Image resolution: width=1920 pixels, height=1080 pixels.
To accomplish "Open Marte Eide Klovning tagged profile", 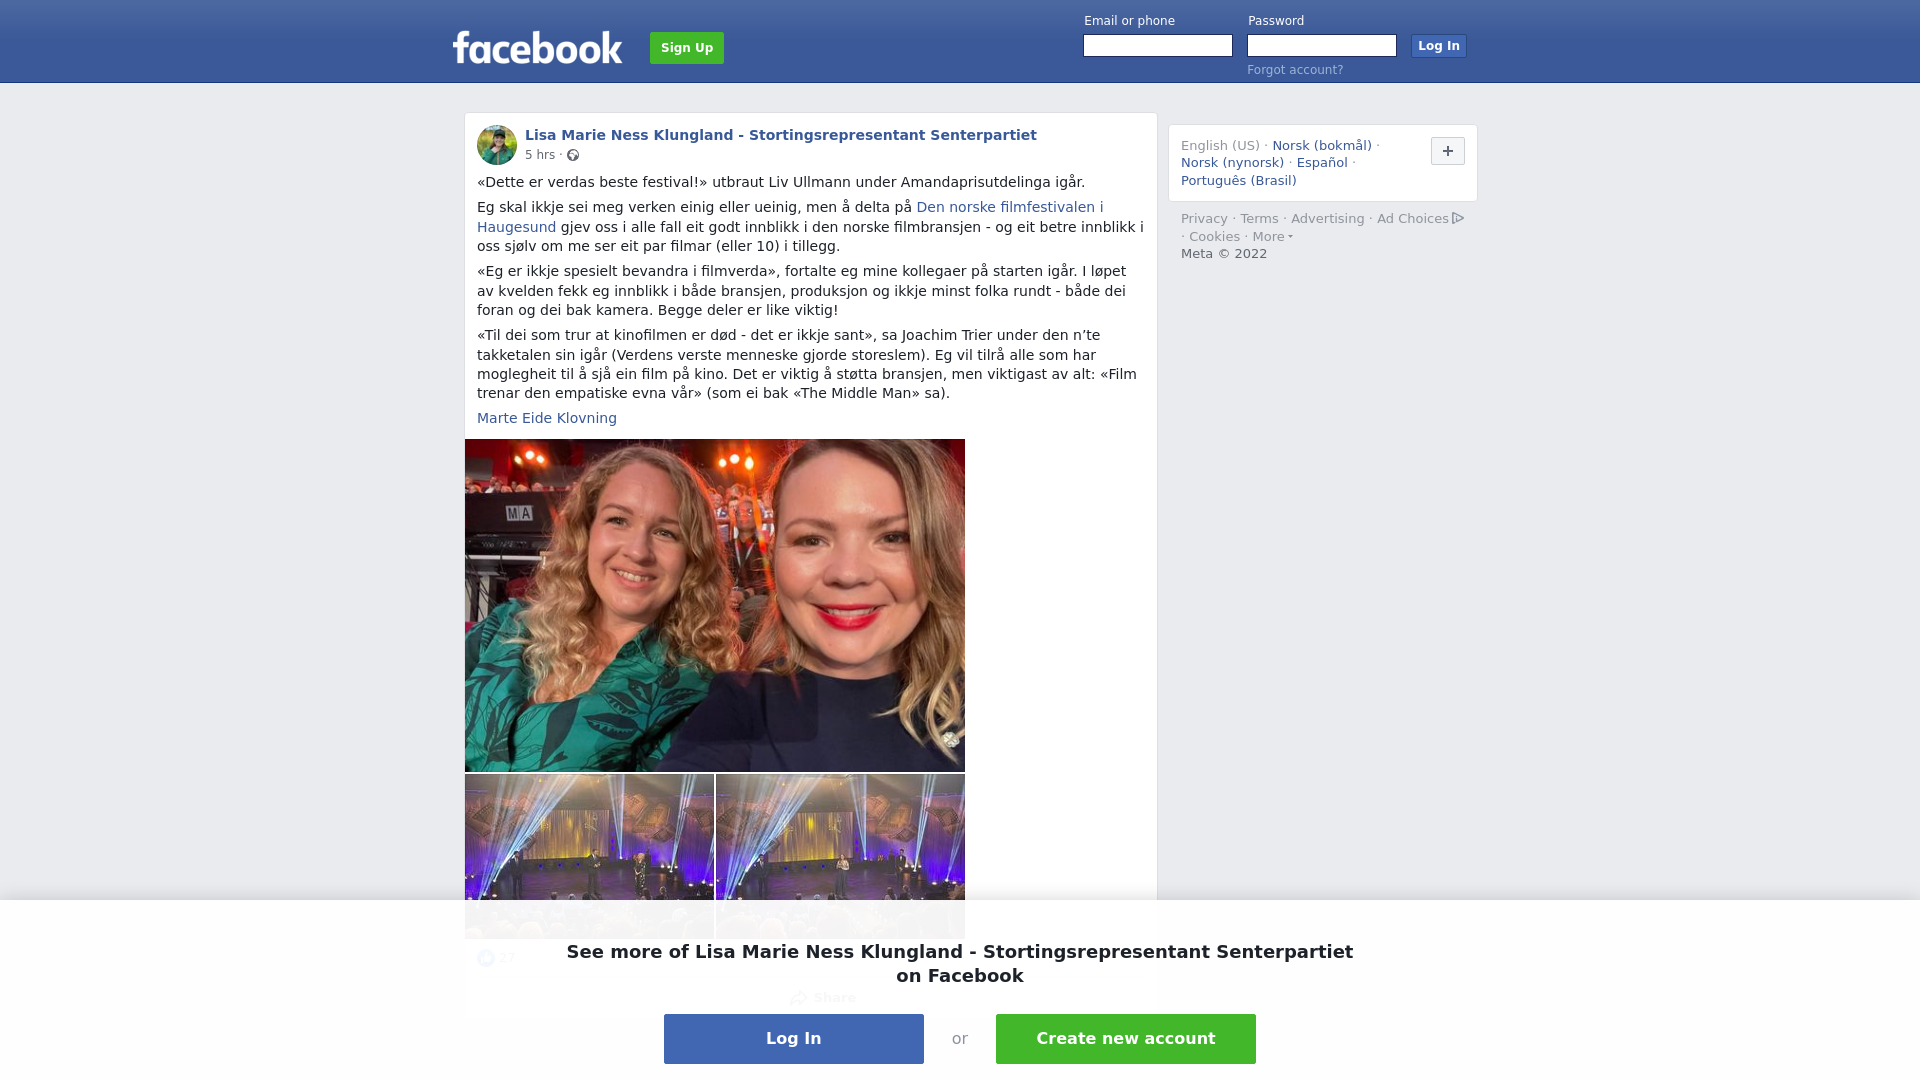I will coord(547,418).
